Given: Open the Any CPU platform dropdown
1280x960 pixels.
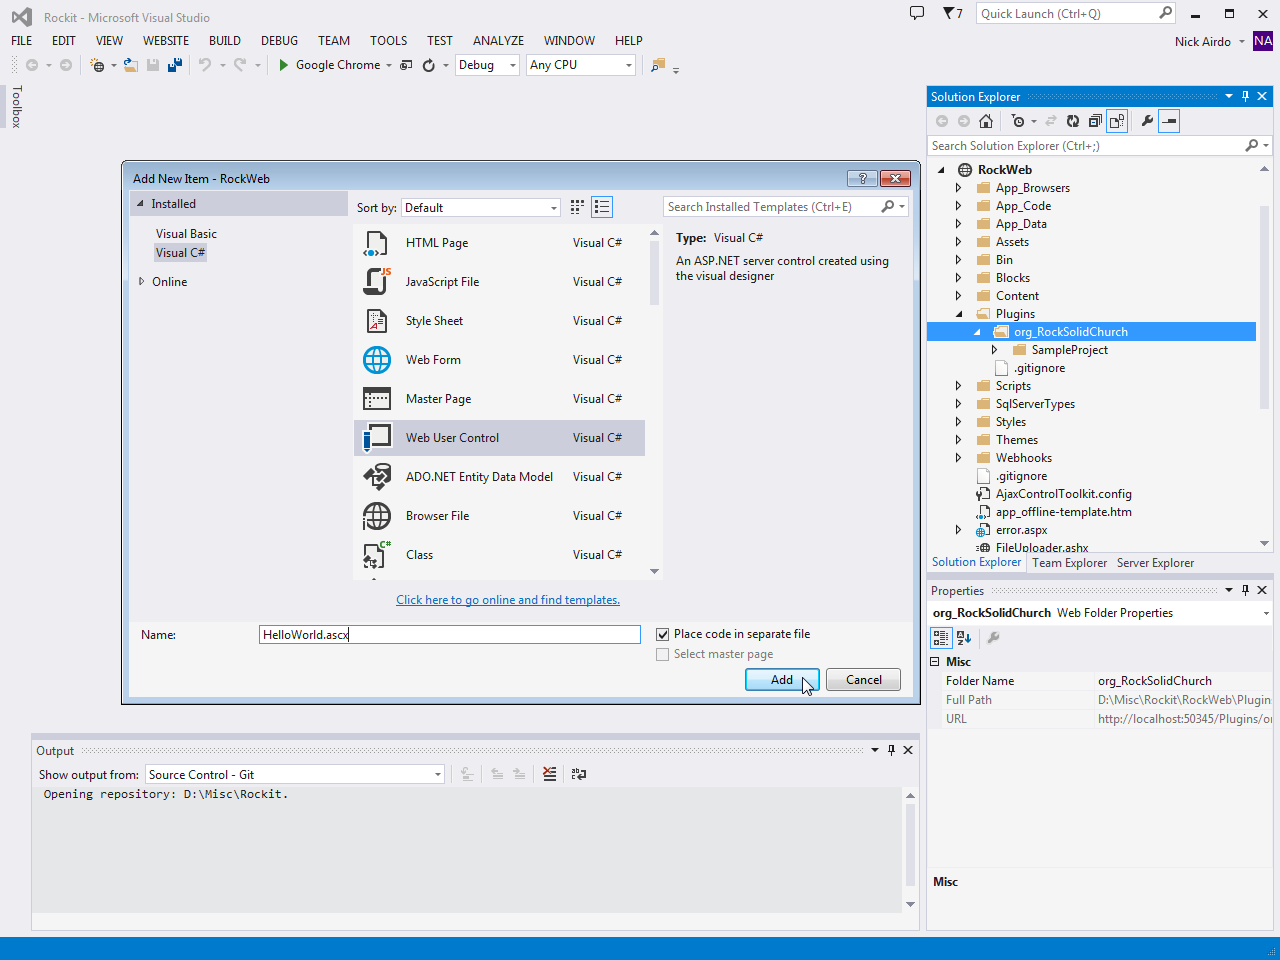Looking at the screenshot, I should click(x=581, y=65).
